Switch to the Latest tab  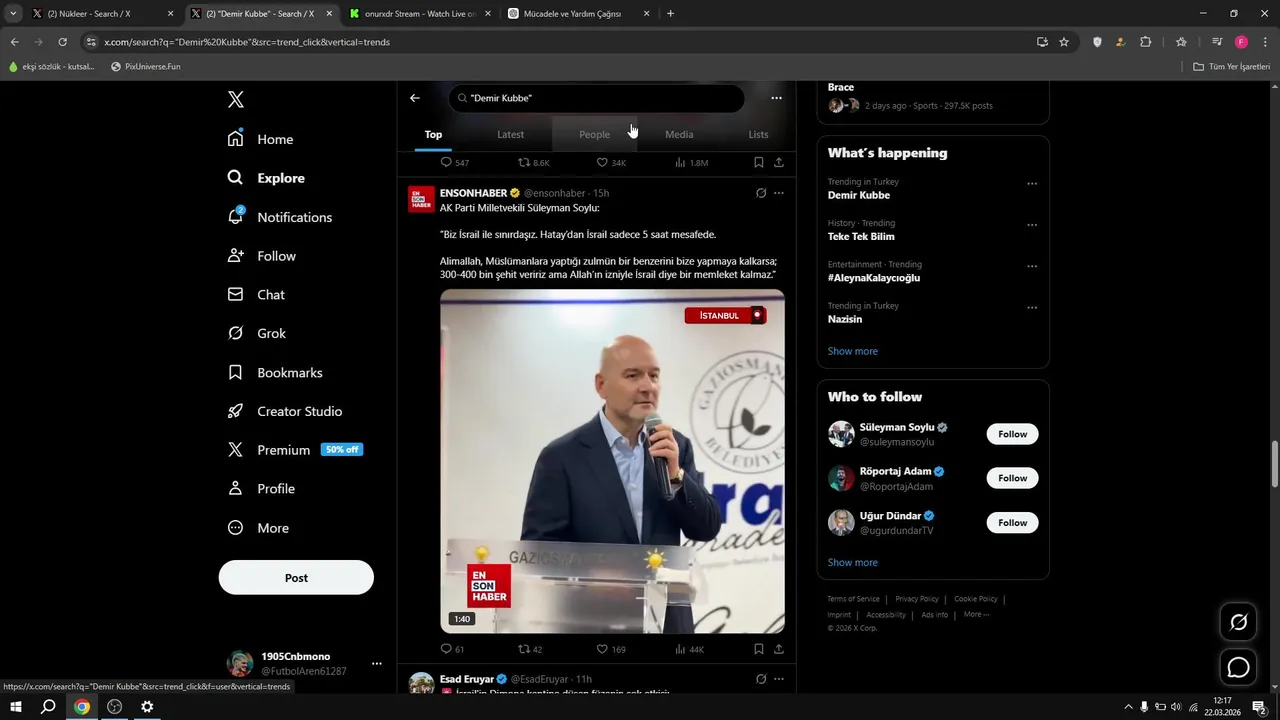(x=510, y=134)
